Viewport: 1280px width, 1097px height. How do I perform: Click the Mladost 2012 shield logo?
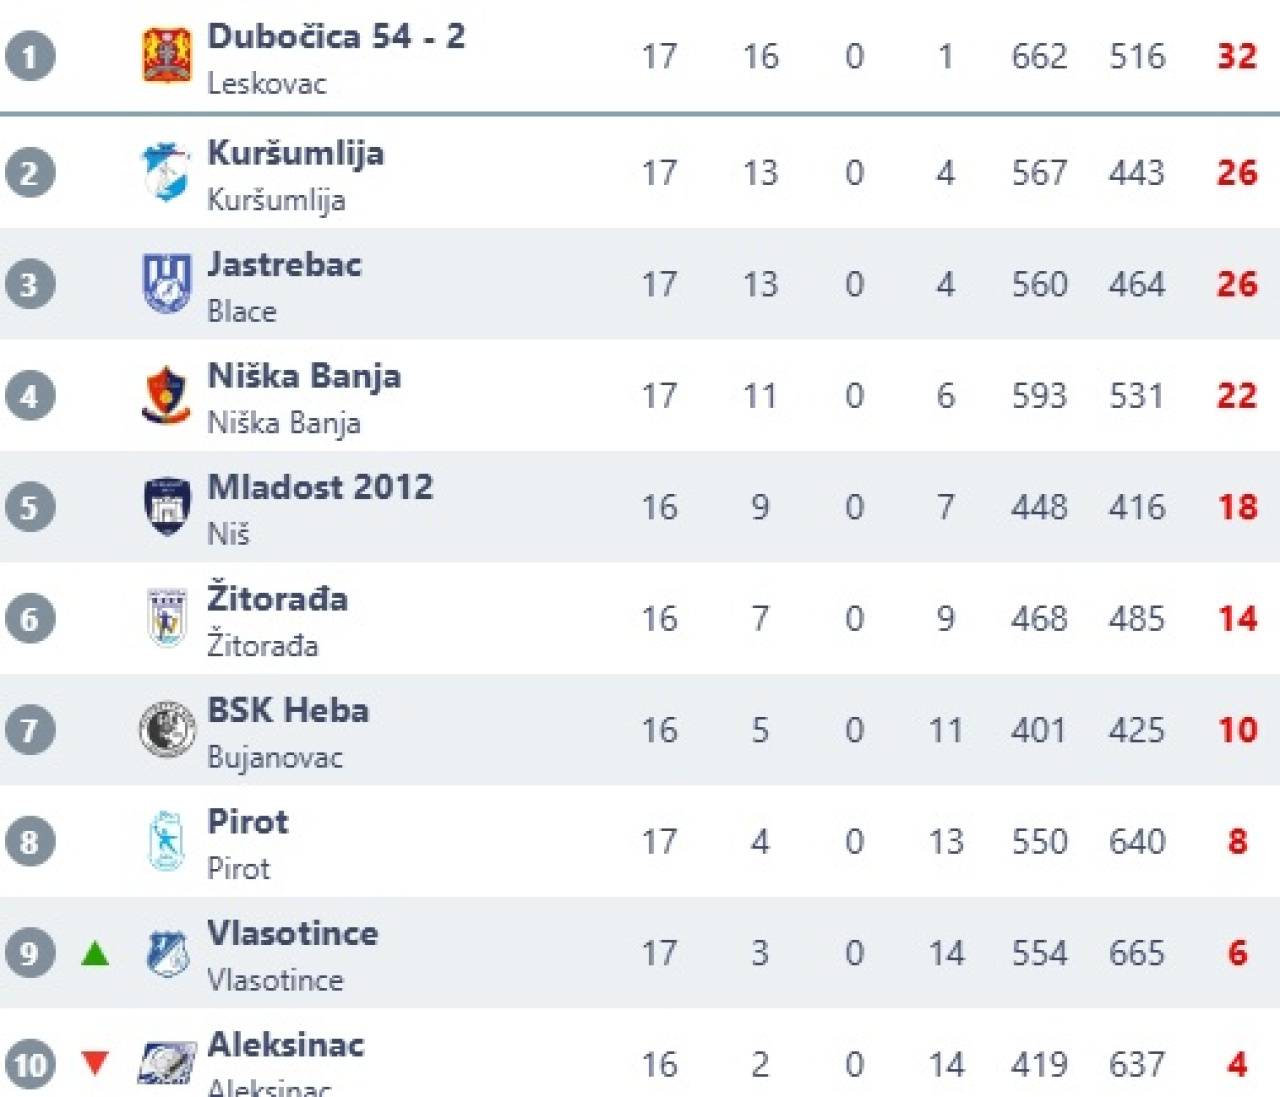click(x=166, y=506)
